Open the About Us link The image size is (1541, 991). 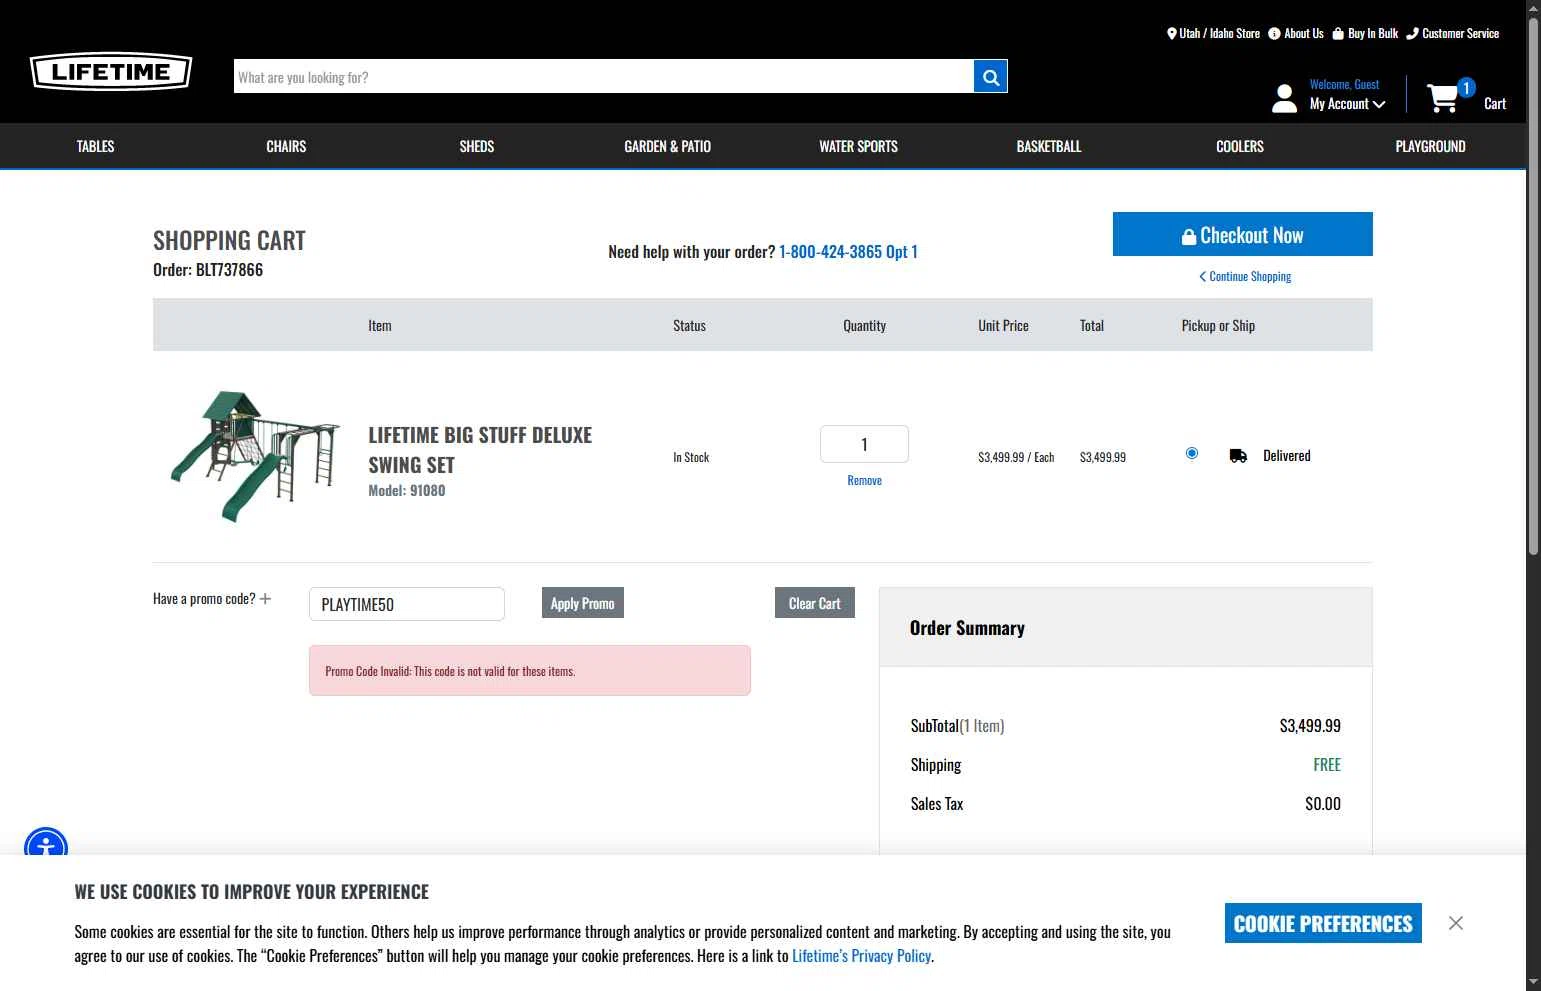point(1296,33)
